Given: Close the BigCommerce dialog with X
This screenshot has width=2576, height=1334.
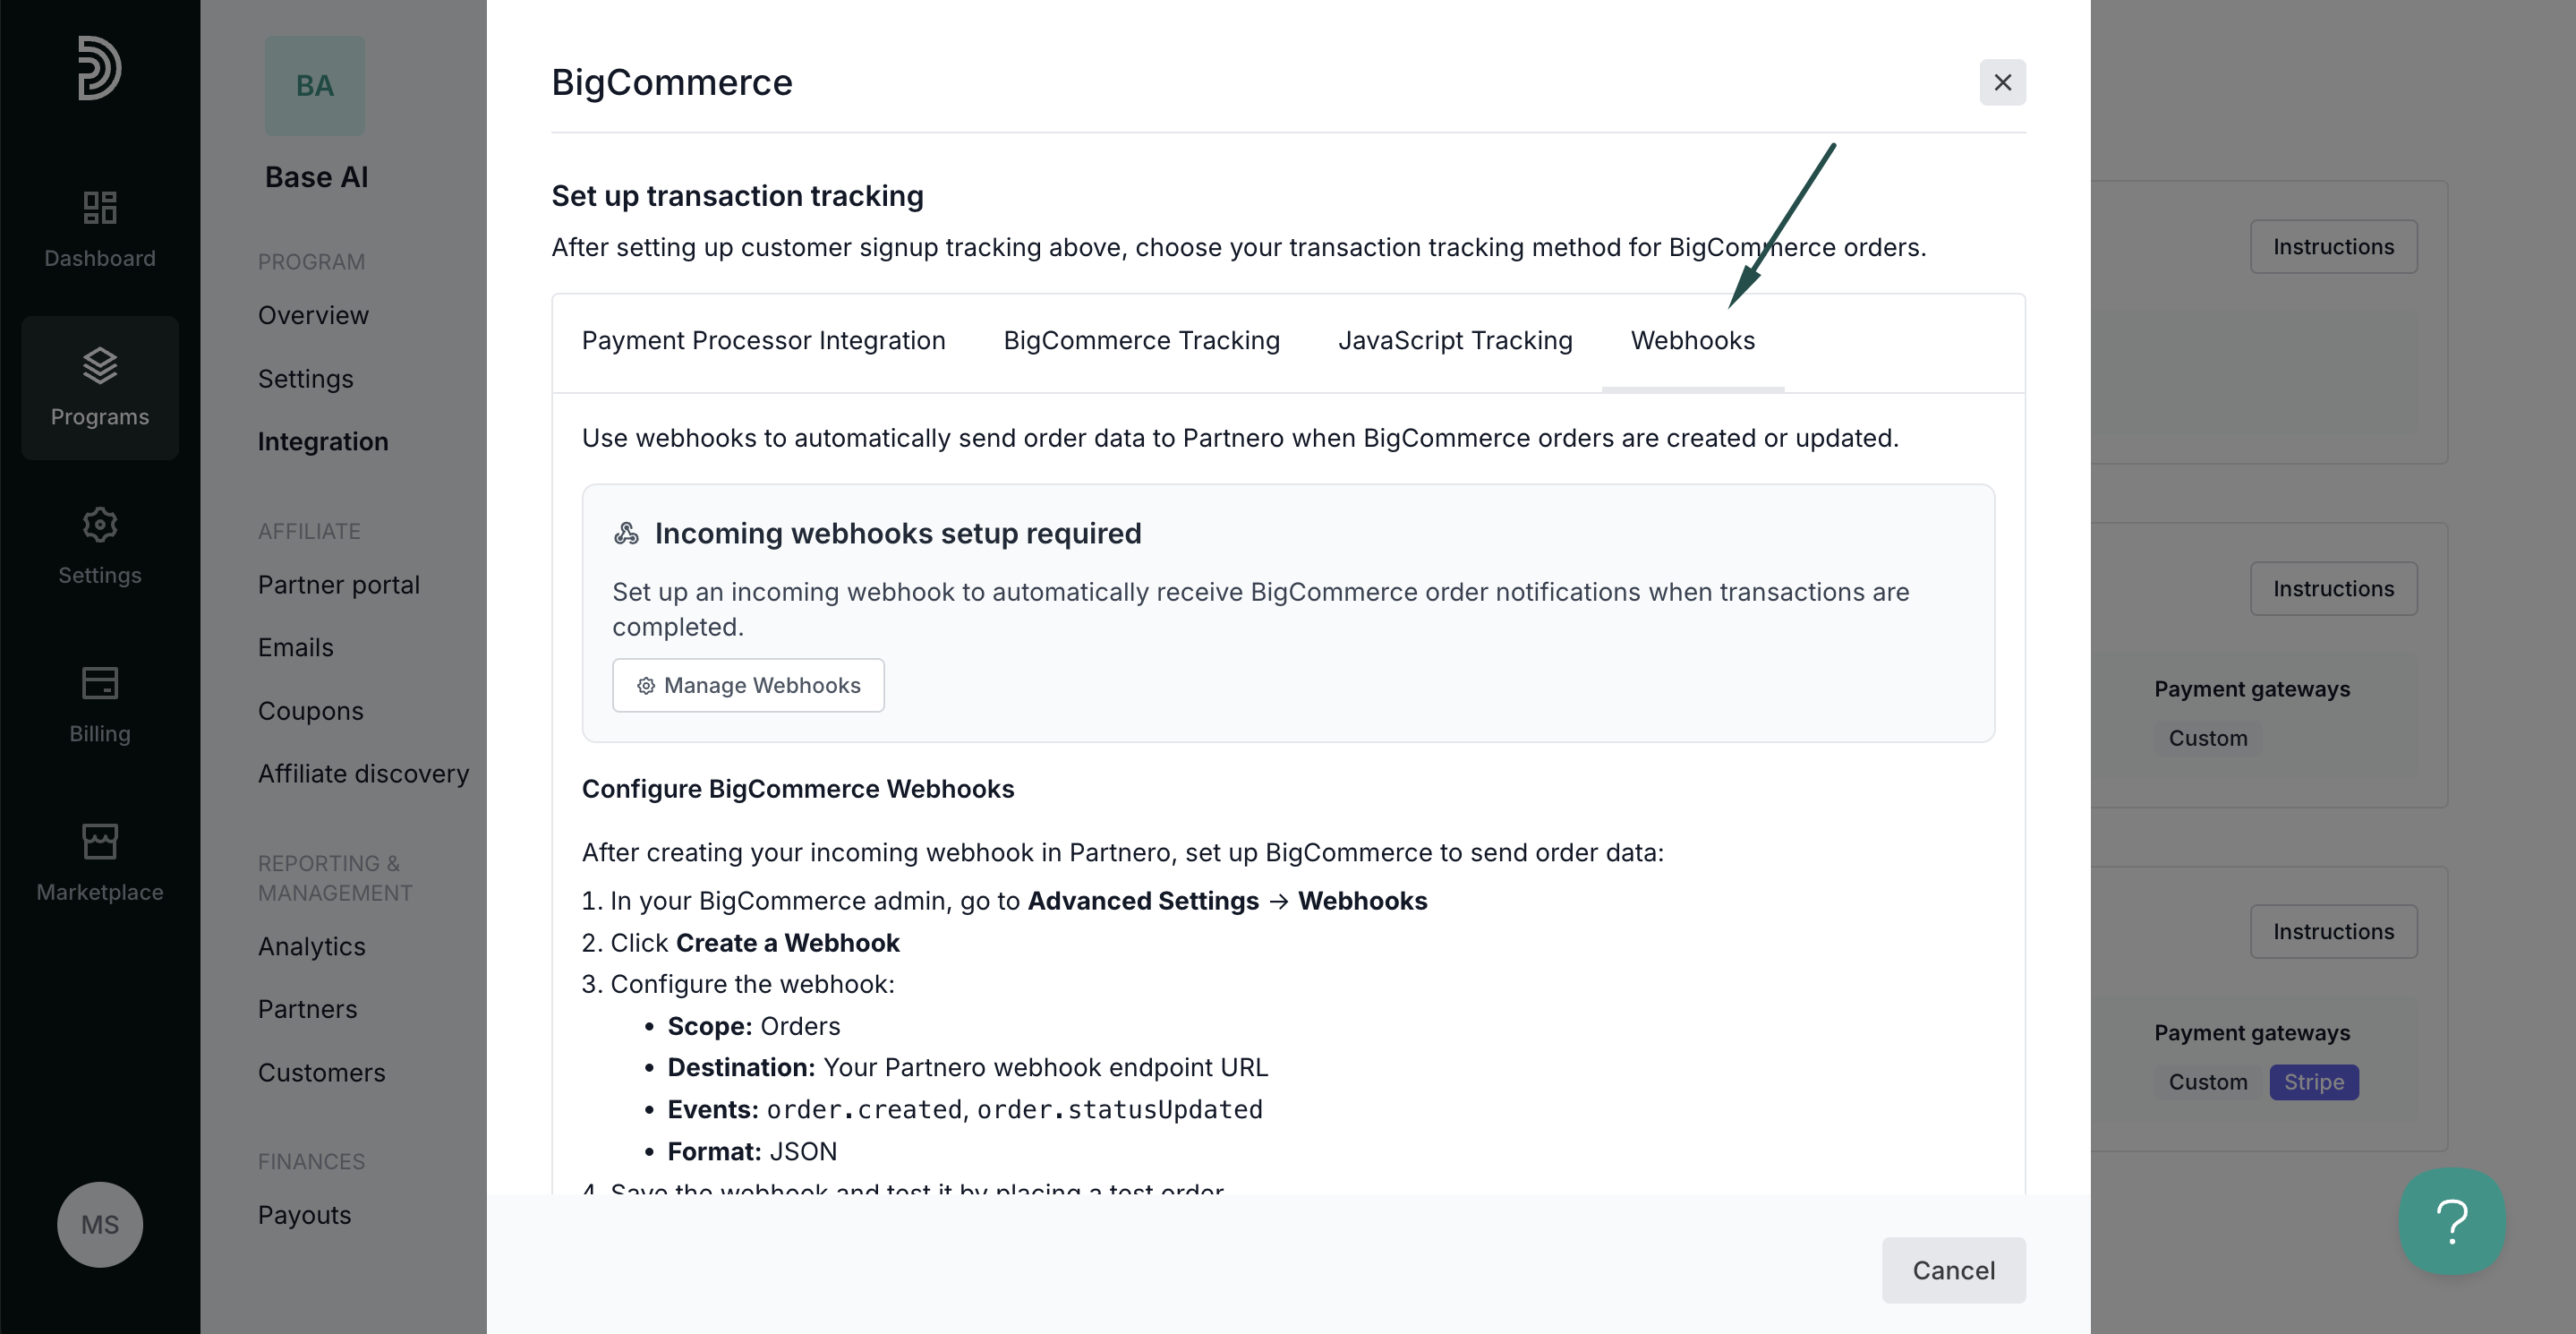Looking at the screenshot, I should click(x=2002, y=82).
